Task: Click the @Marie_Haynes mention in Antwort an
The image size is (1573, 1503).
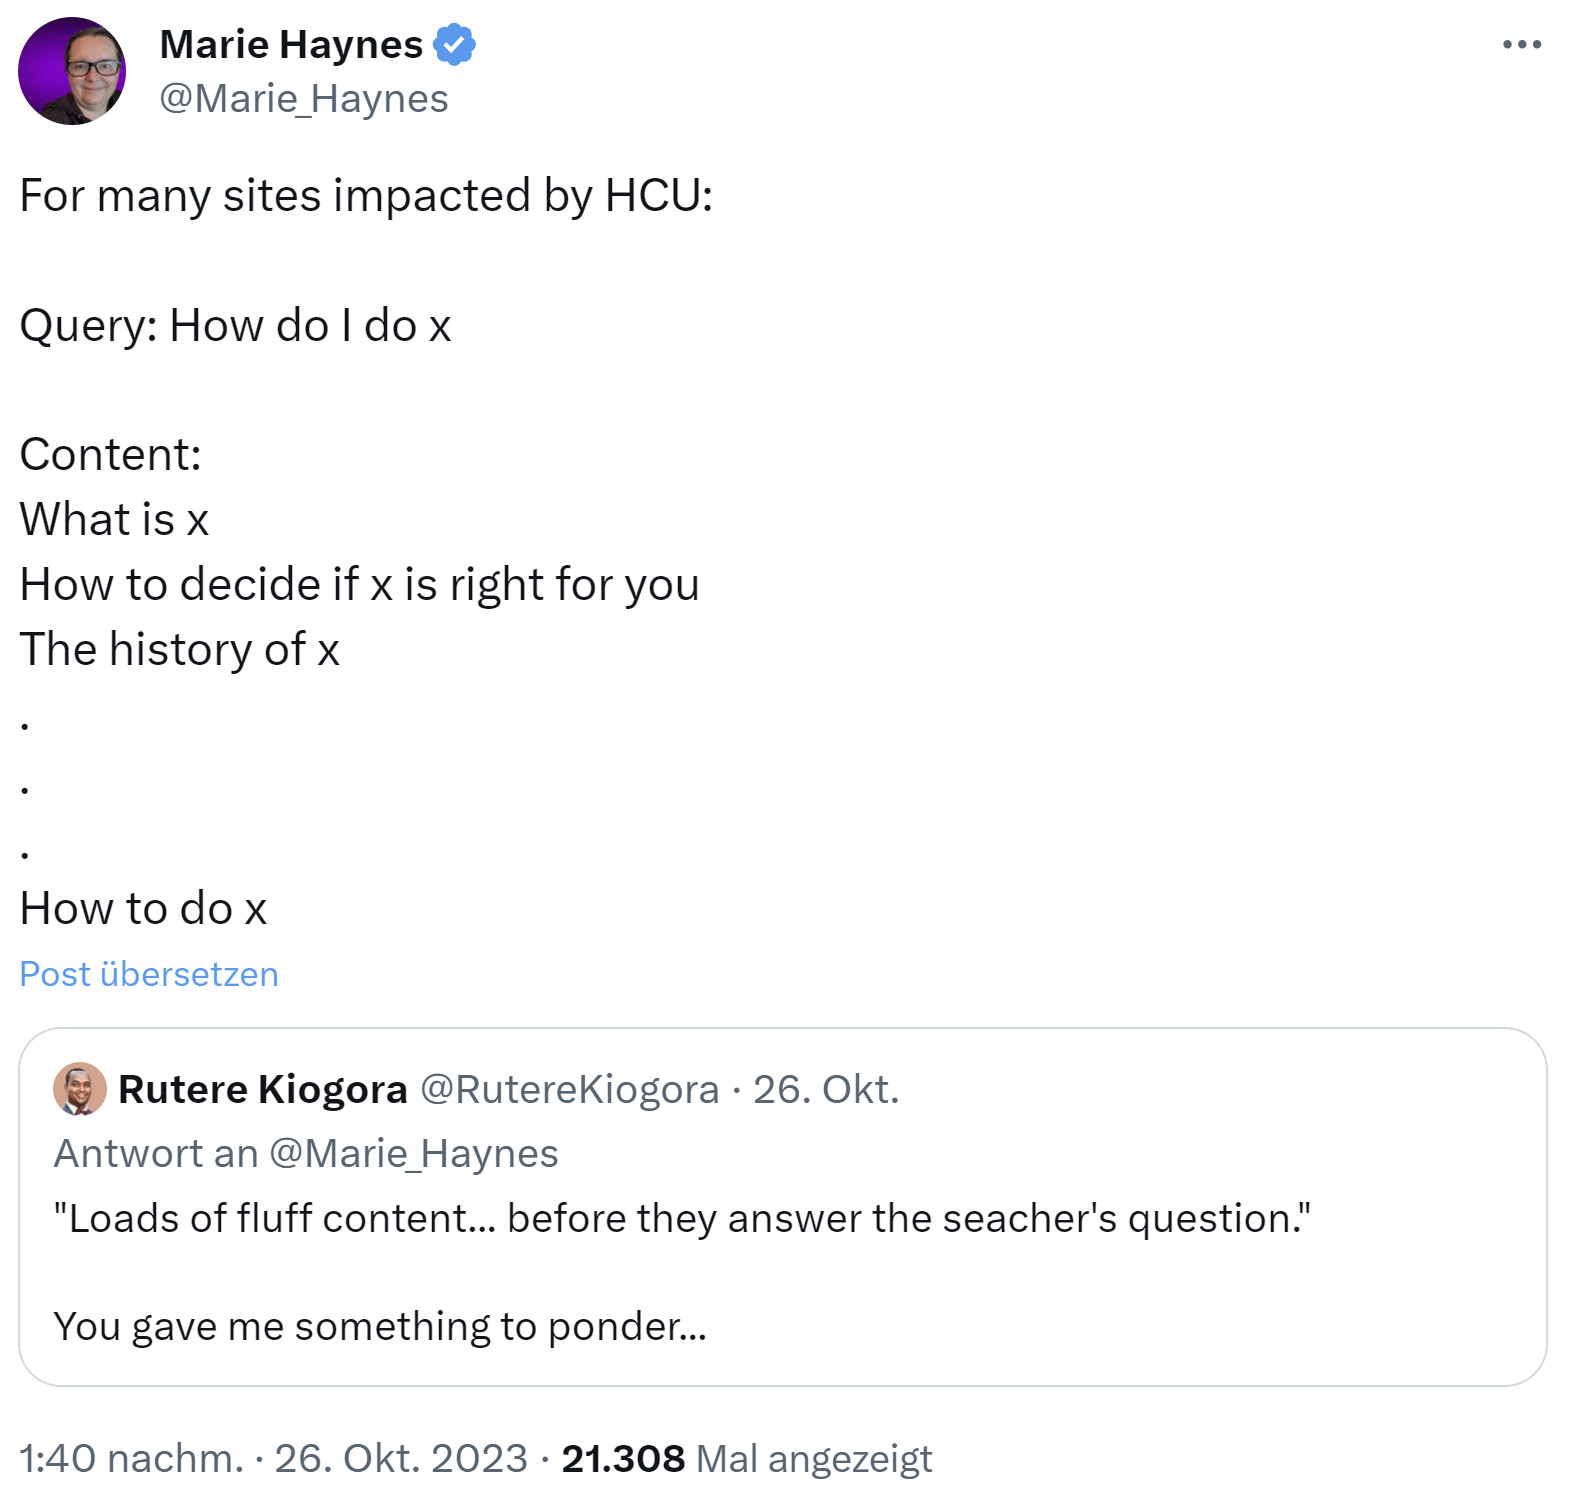Action: pos(416,1153)
